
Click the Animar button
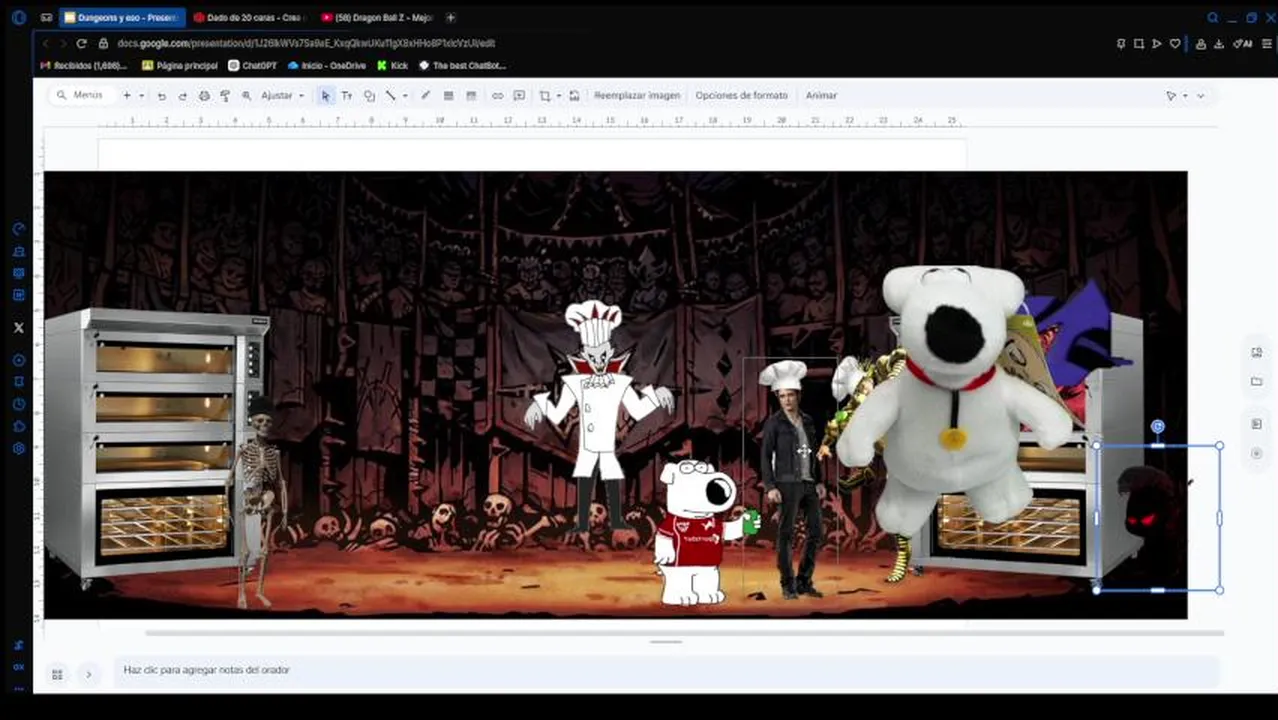pos(821,96)
